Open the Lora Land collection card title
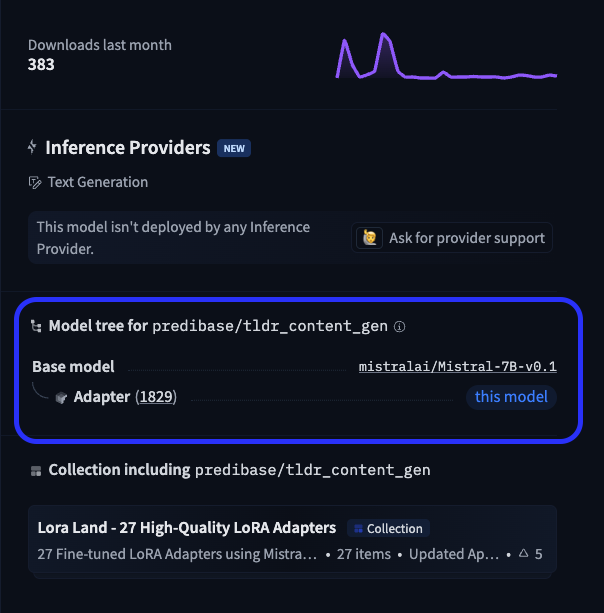604x613 pixels. [187, 527]
